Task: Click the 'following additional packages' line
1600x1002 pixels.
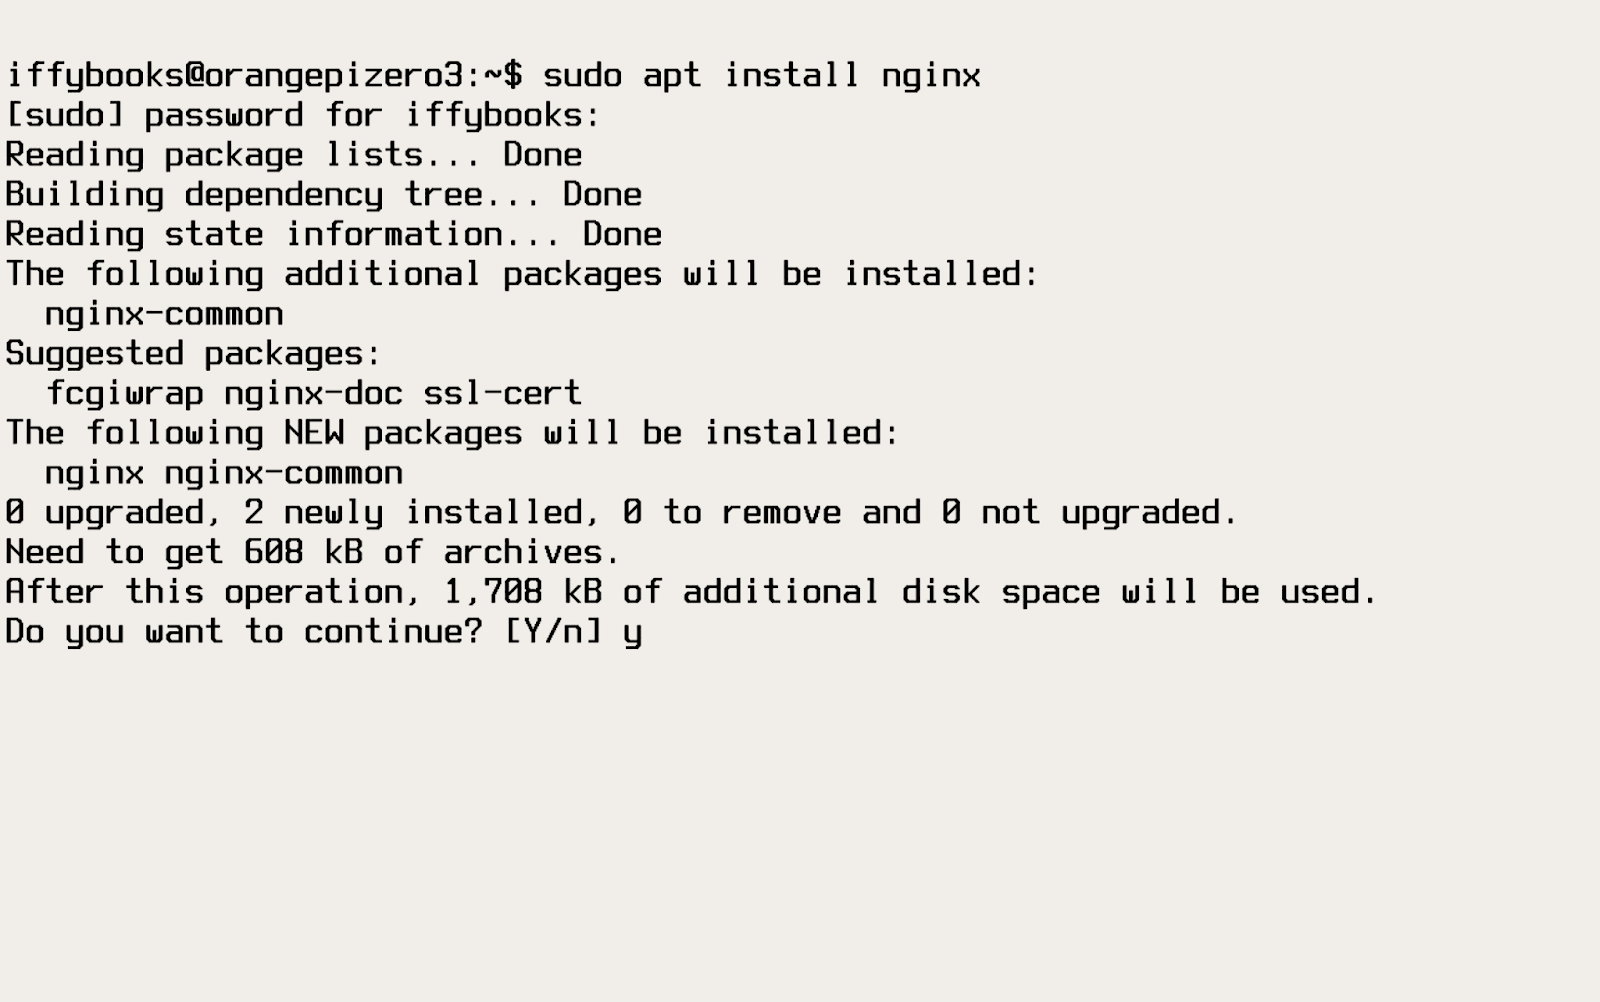Action: 522,274
